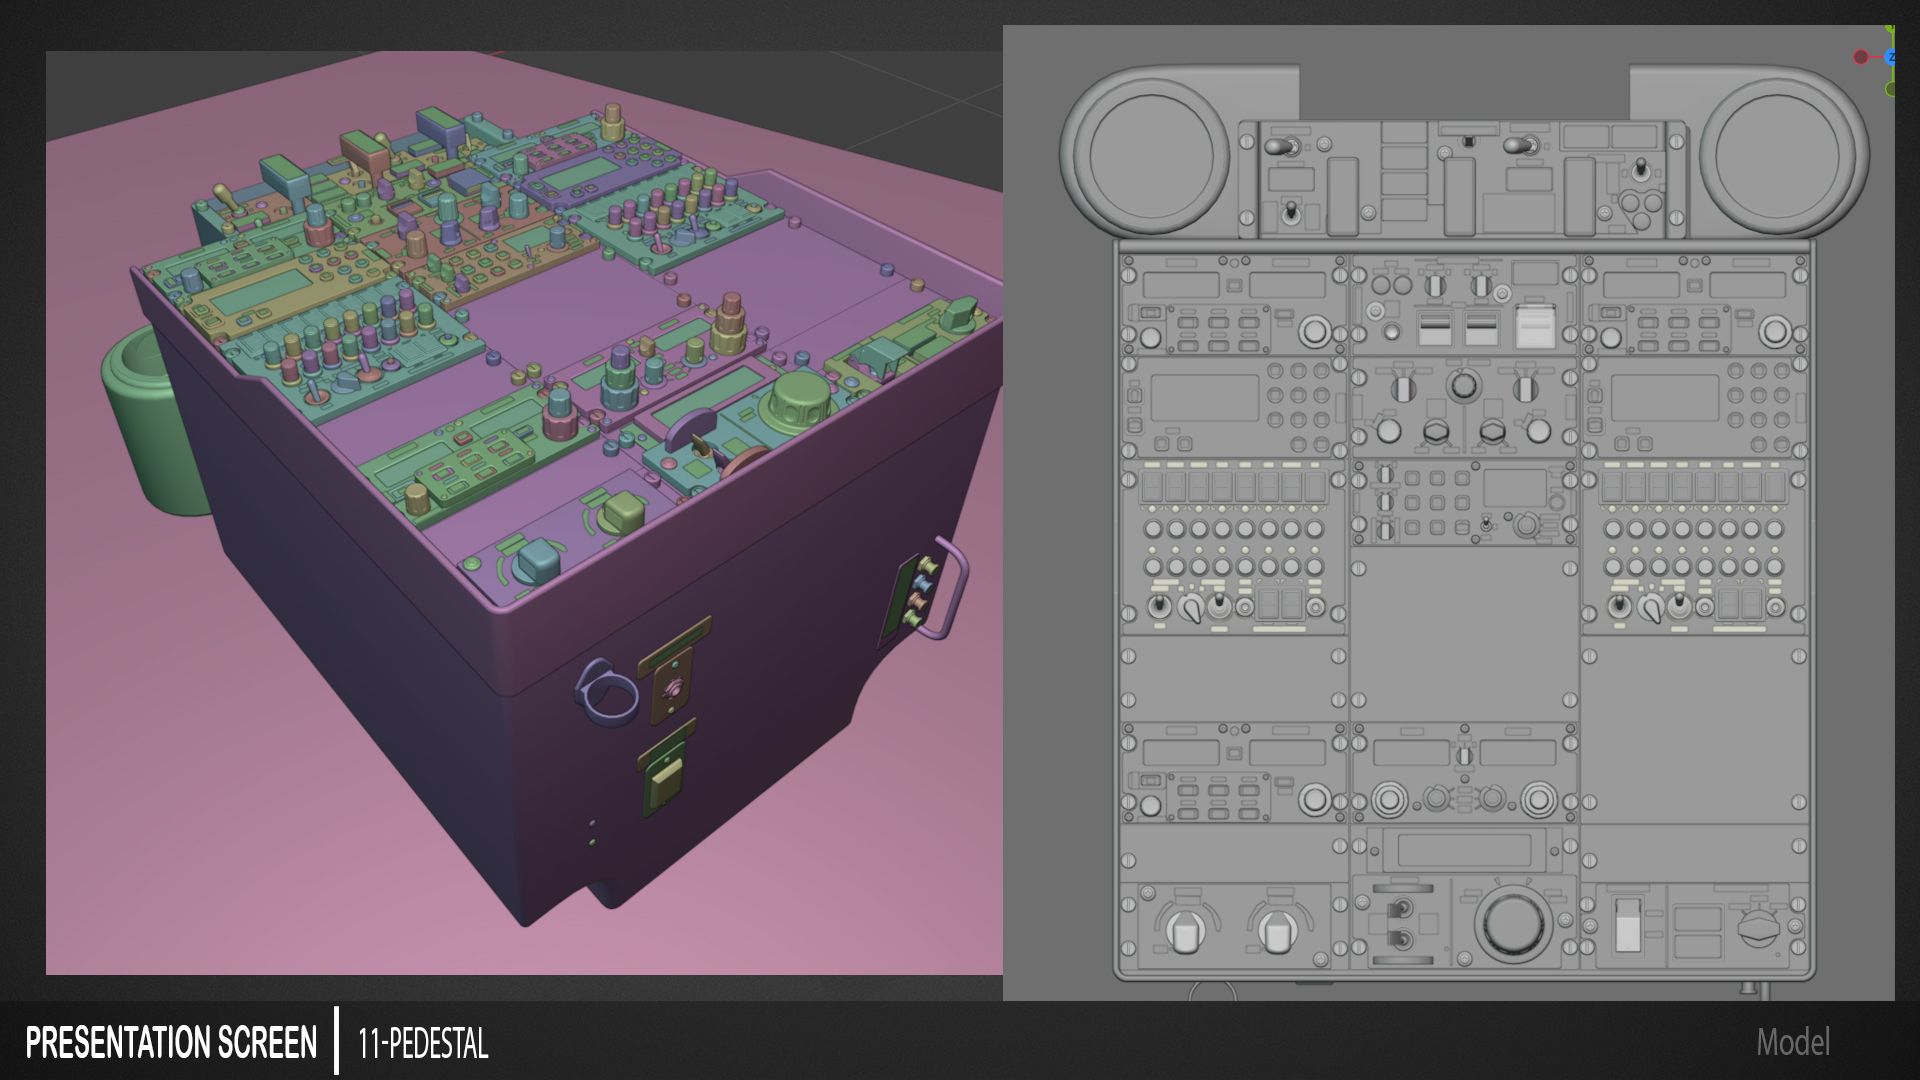Click the bright white button in top-center panel
This screenshot has width=1920, height=1080.
[x=1534, y=326]
